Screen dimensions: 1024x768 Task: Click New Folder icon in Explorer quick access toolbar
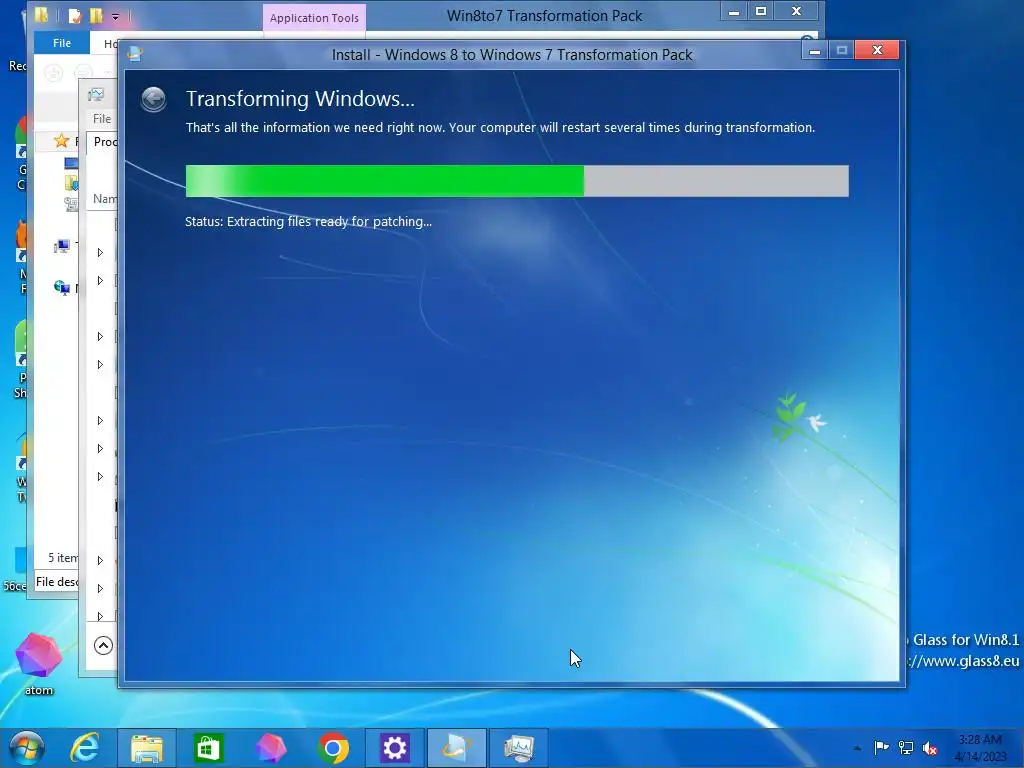pos(96,15)
